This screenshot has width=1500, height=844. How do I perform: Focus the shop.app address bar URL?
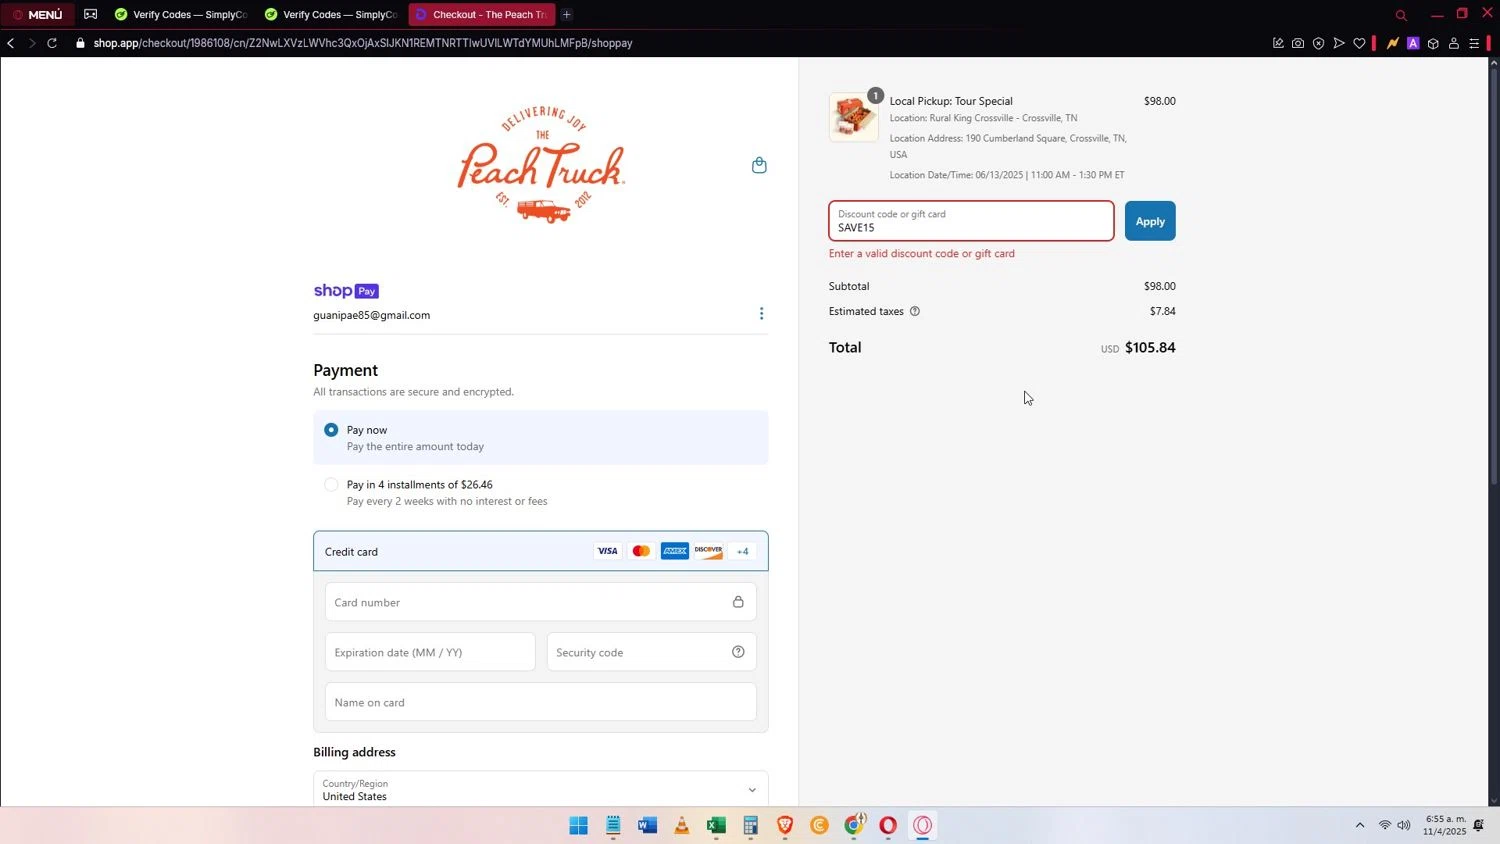pos(363,43)
